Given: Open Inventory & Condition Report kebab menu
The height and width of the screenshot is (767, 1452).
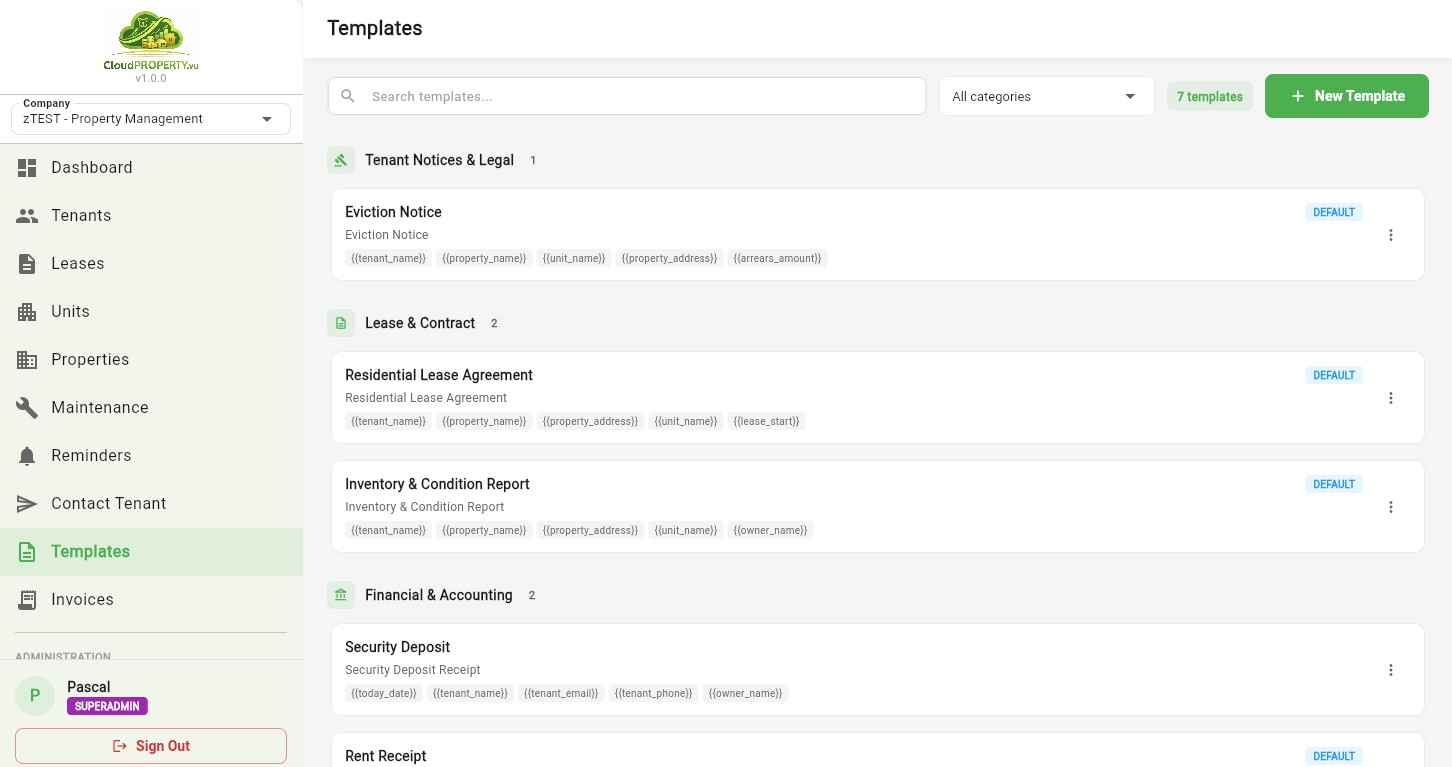Looking at the screenshot, I should (1390, 507).
